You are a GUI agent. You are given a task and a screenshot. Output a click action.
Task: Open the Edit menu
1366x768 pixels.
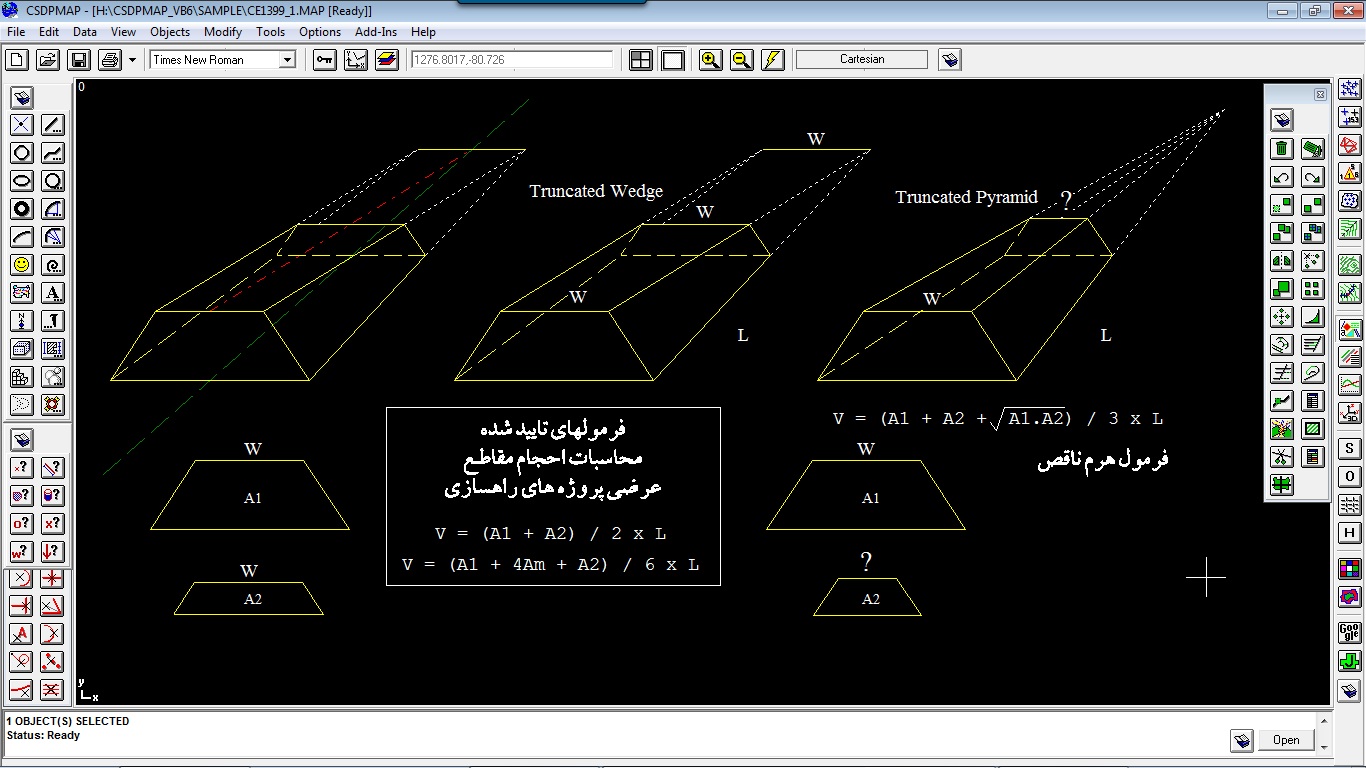(x=49, y=32)
